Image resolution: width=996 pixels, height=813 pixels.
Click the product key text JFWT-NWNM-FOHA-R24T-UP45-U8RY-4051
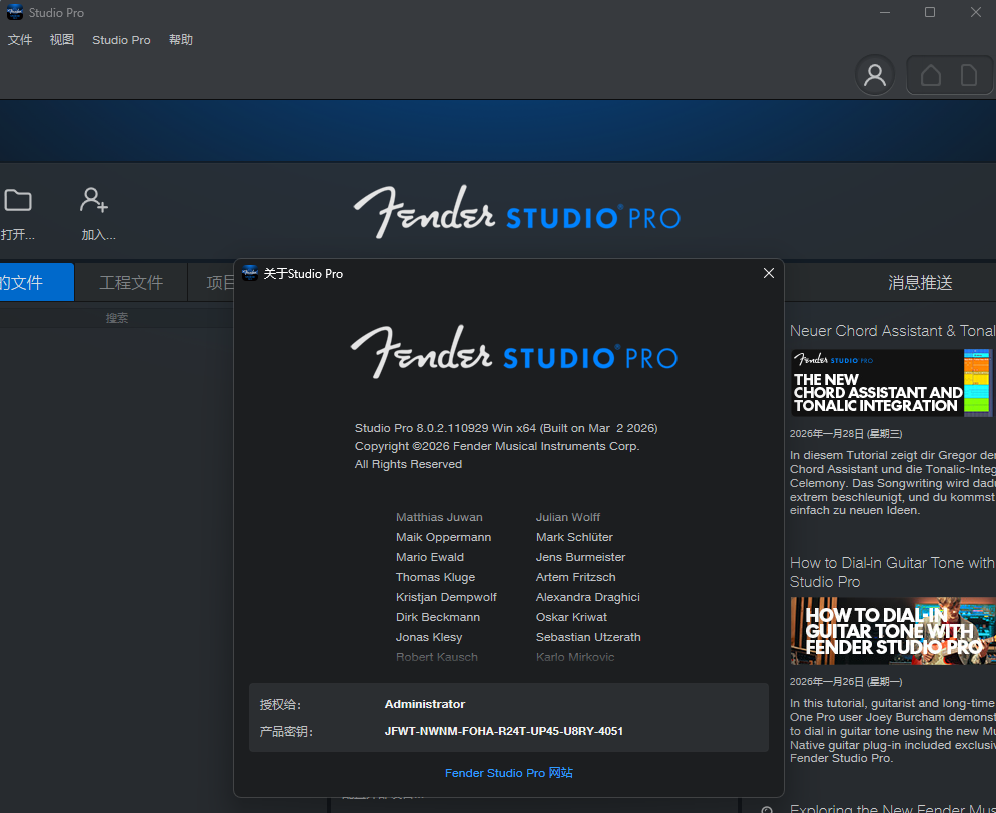[504, 731]
